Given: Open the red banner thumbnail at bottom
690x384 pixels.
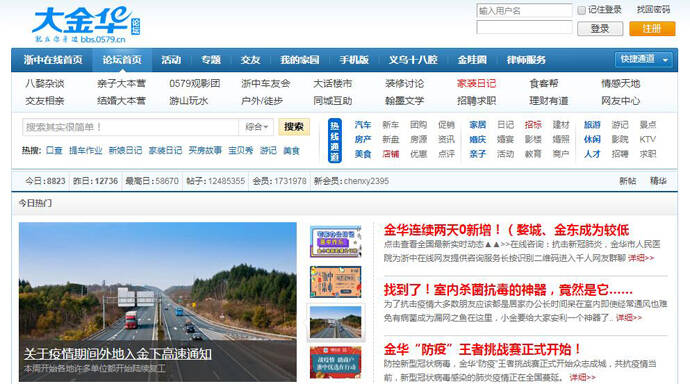Looking at the screenshot, I should 335,362.
